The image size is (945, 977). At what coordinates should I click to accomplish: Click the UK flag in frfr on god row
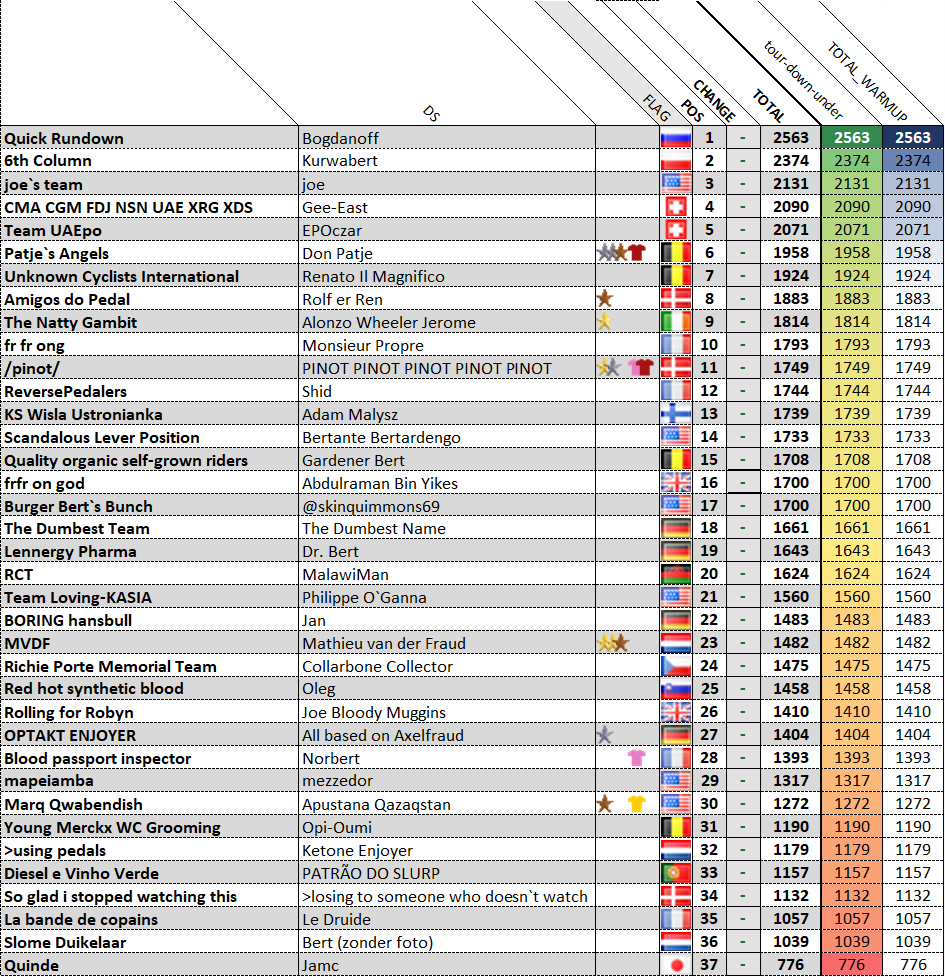(x=676, y=483)
